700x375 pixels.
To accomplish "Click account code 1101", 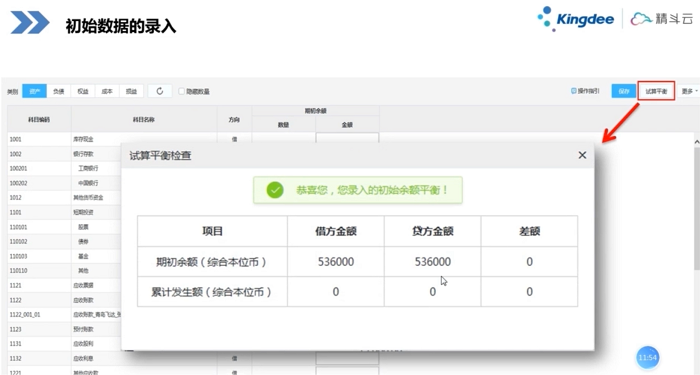I will point(16,212).
